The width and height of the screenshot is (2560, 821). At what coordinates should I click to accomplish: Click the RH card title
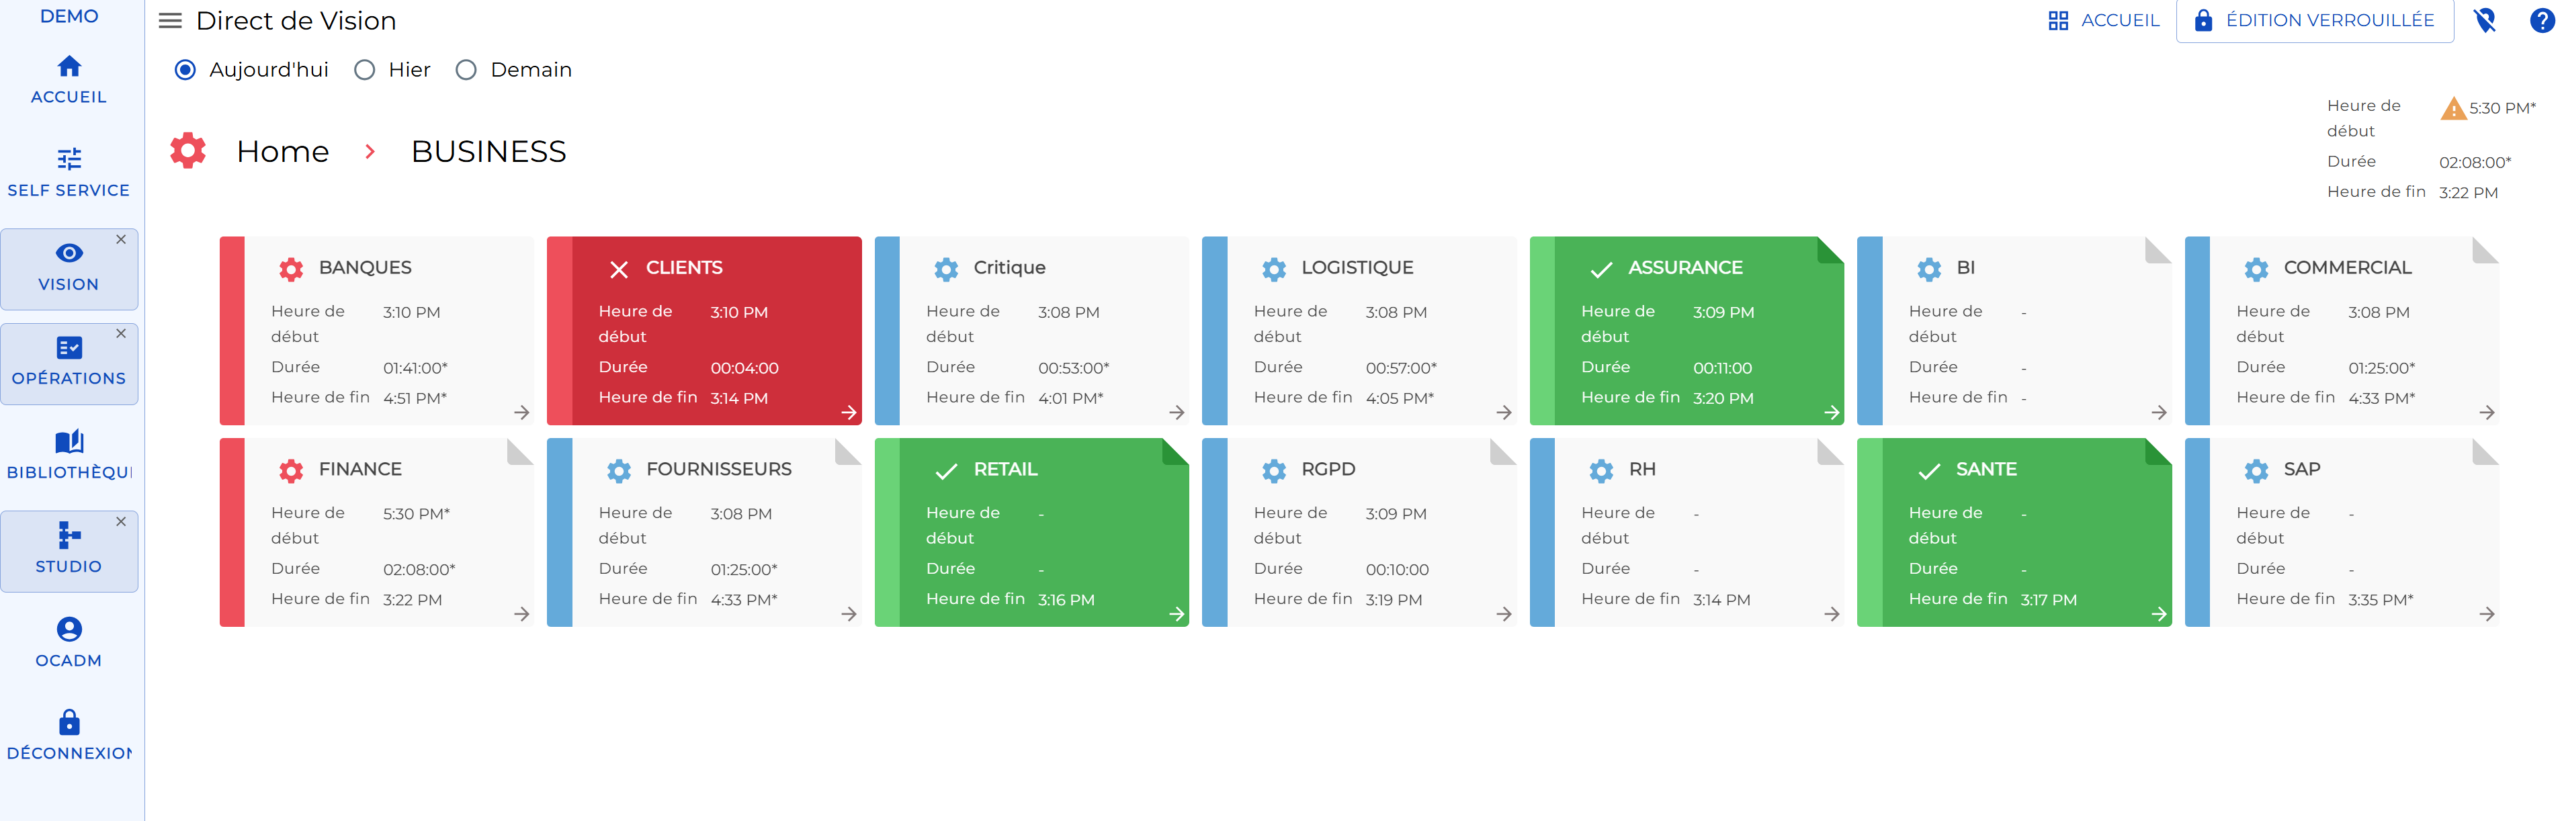[1642, 469]
